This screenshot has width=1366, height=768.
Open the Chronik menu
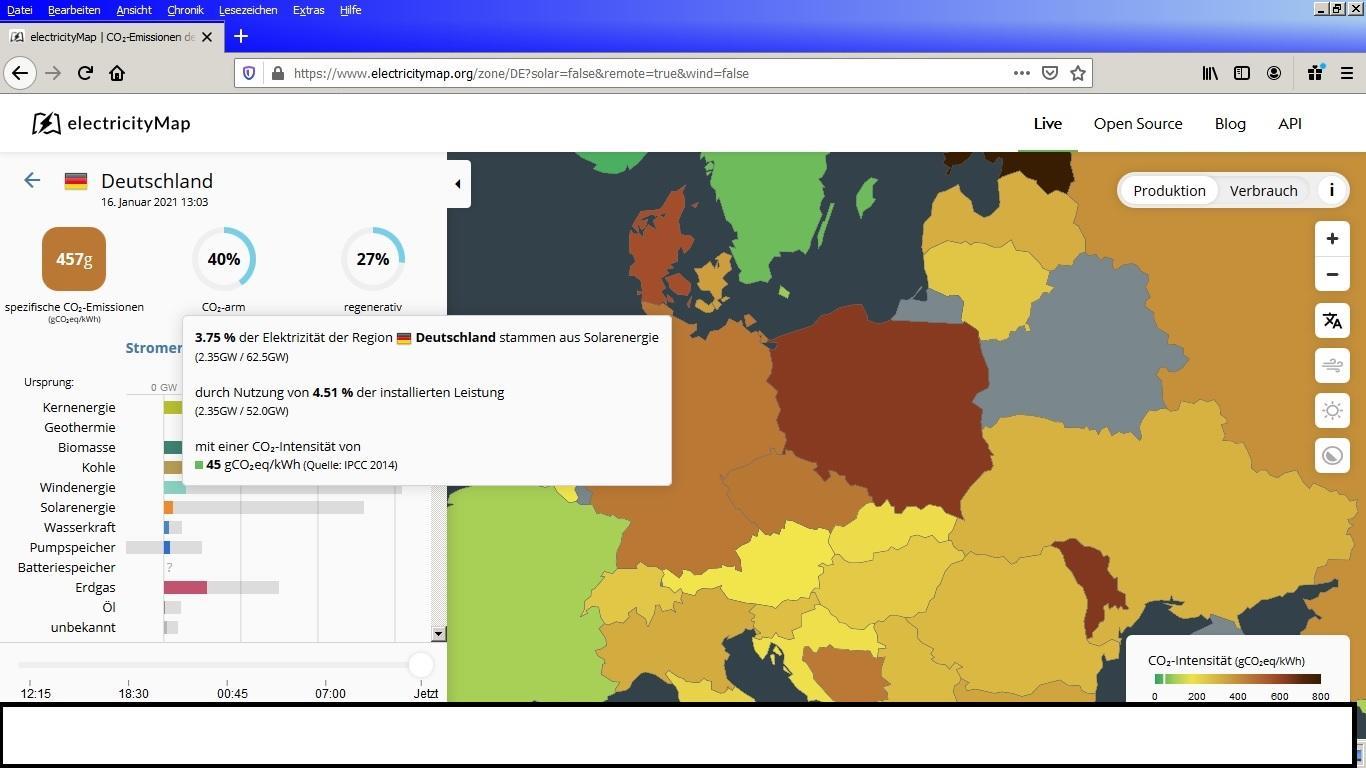coord(185,10)
